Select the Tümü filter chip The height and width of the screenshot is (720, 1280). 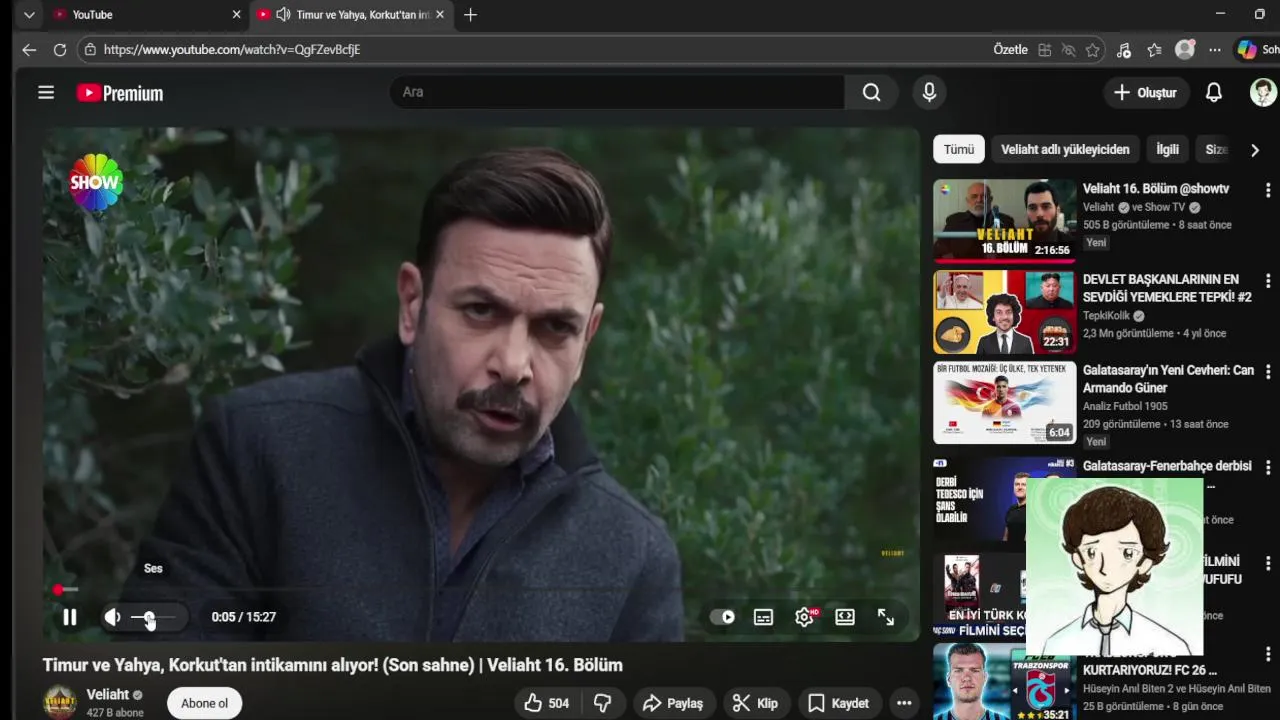[x=959, y=149]
